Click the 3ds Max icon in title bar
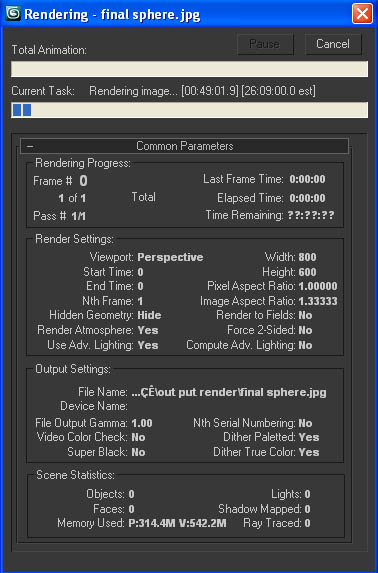 12,14
